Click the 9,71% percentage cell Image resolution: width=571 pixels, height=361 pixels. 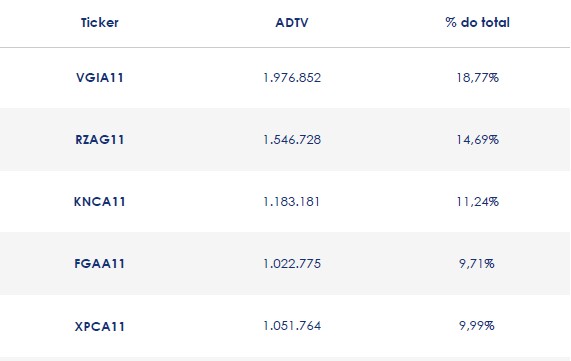point(477,263)
